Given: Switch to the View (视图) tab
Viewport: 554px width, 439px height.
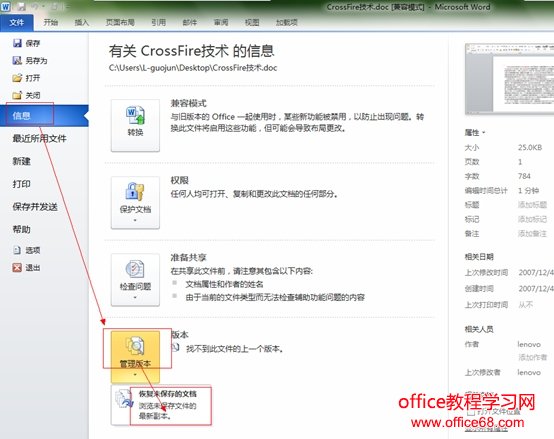Looking at the screenshot, I should pyautogui.click(x=252, y=23).
